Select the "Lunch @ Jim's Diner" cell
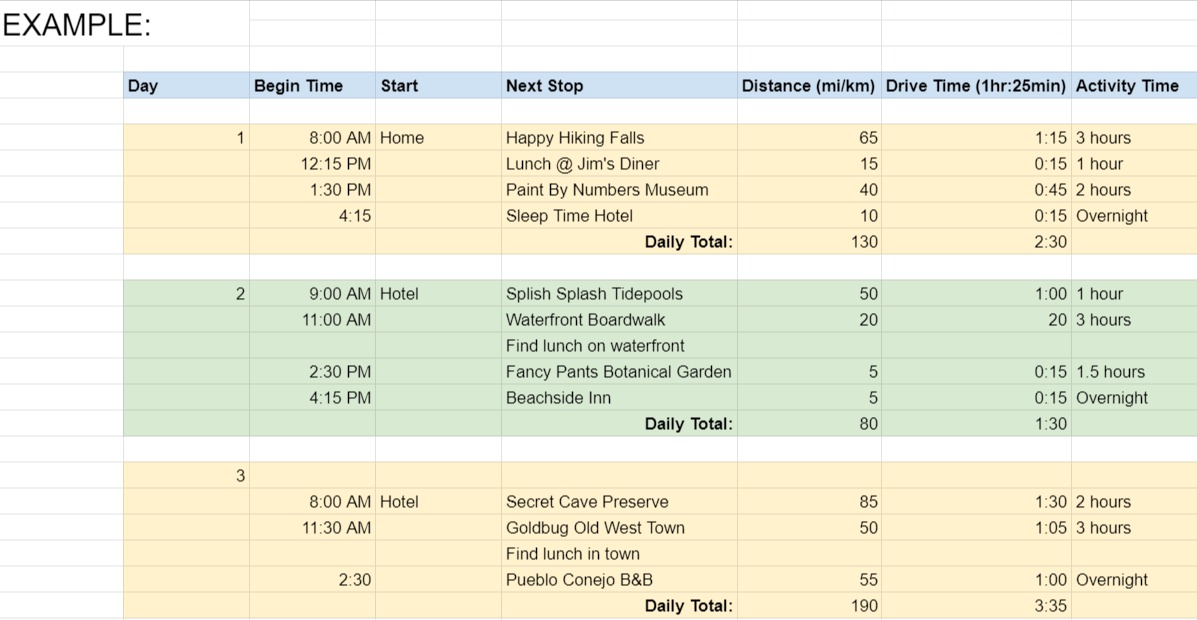This screenshot has height=620, width=1197. (618, 164)
